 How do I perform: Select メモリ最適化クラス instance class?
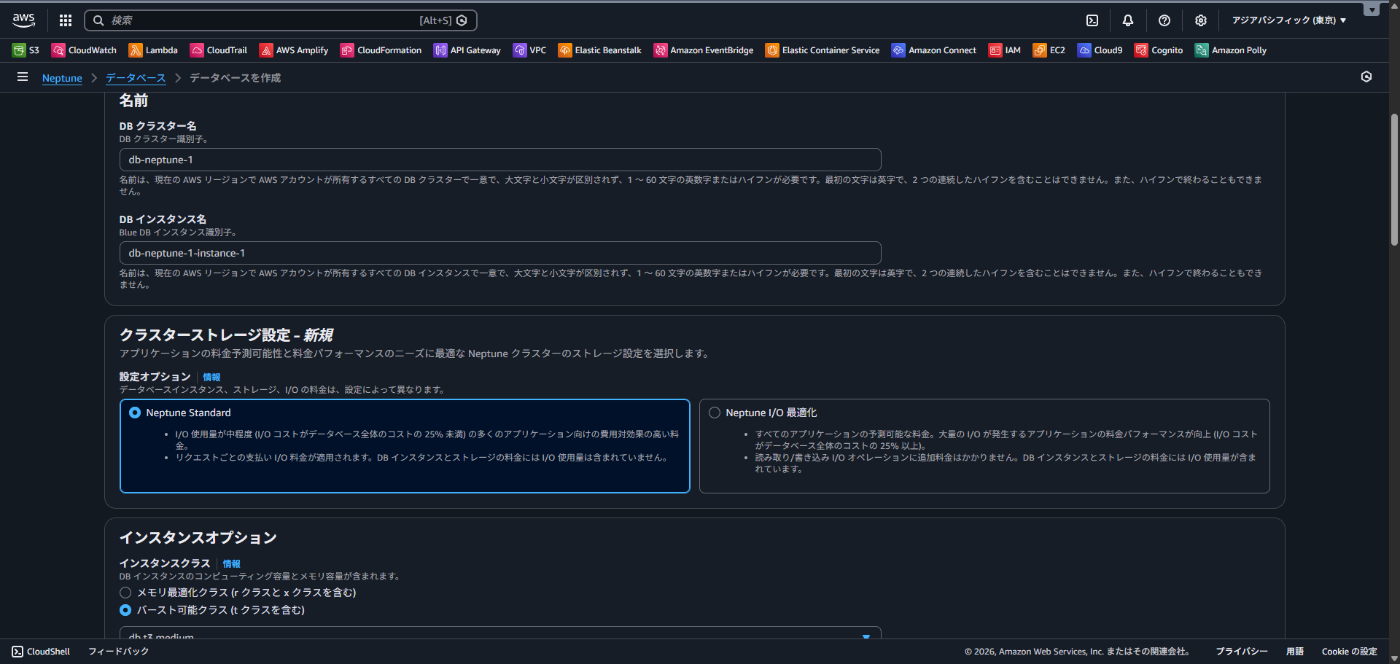[125, 593]
